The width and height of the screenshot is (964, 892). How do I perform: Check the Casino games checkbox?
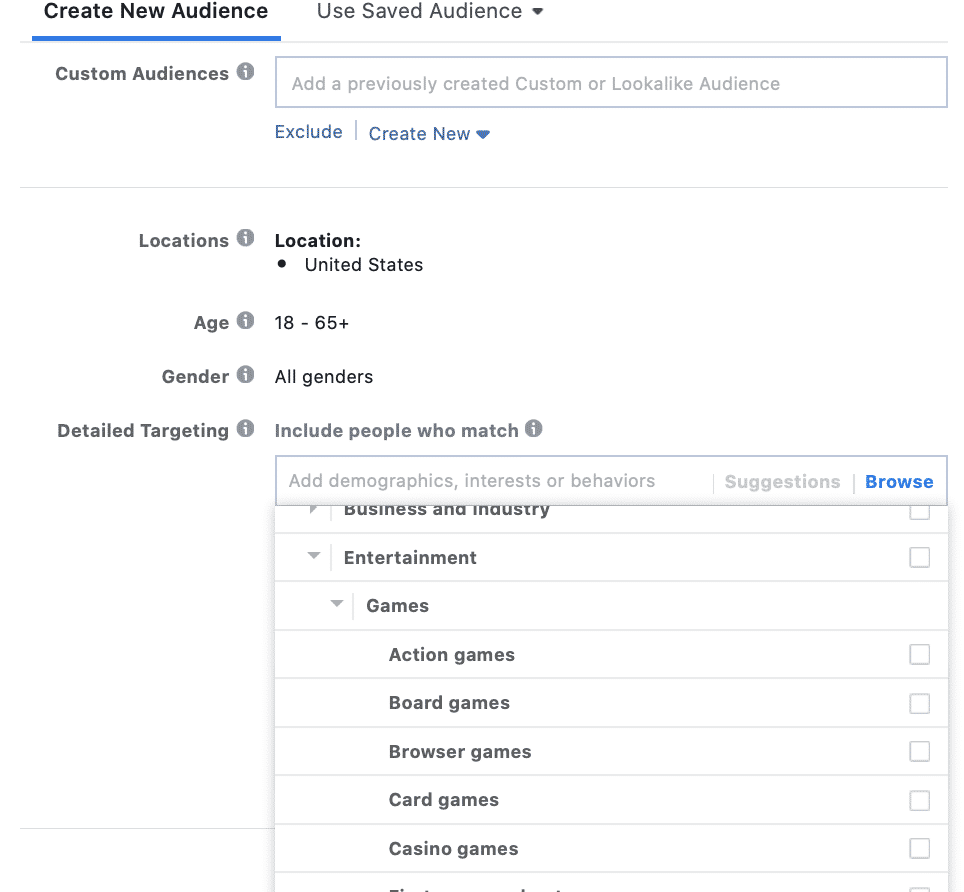tap(920, 848)
